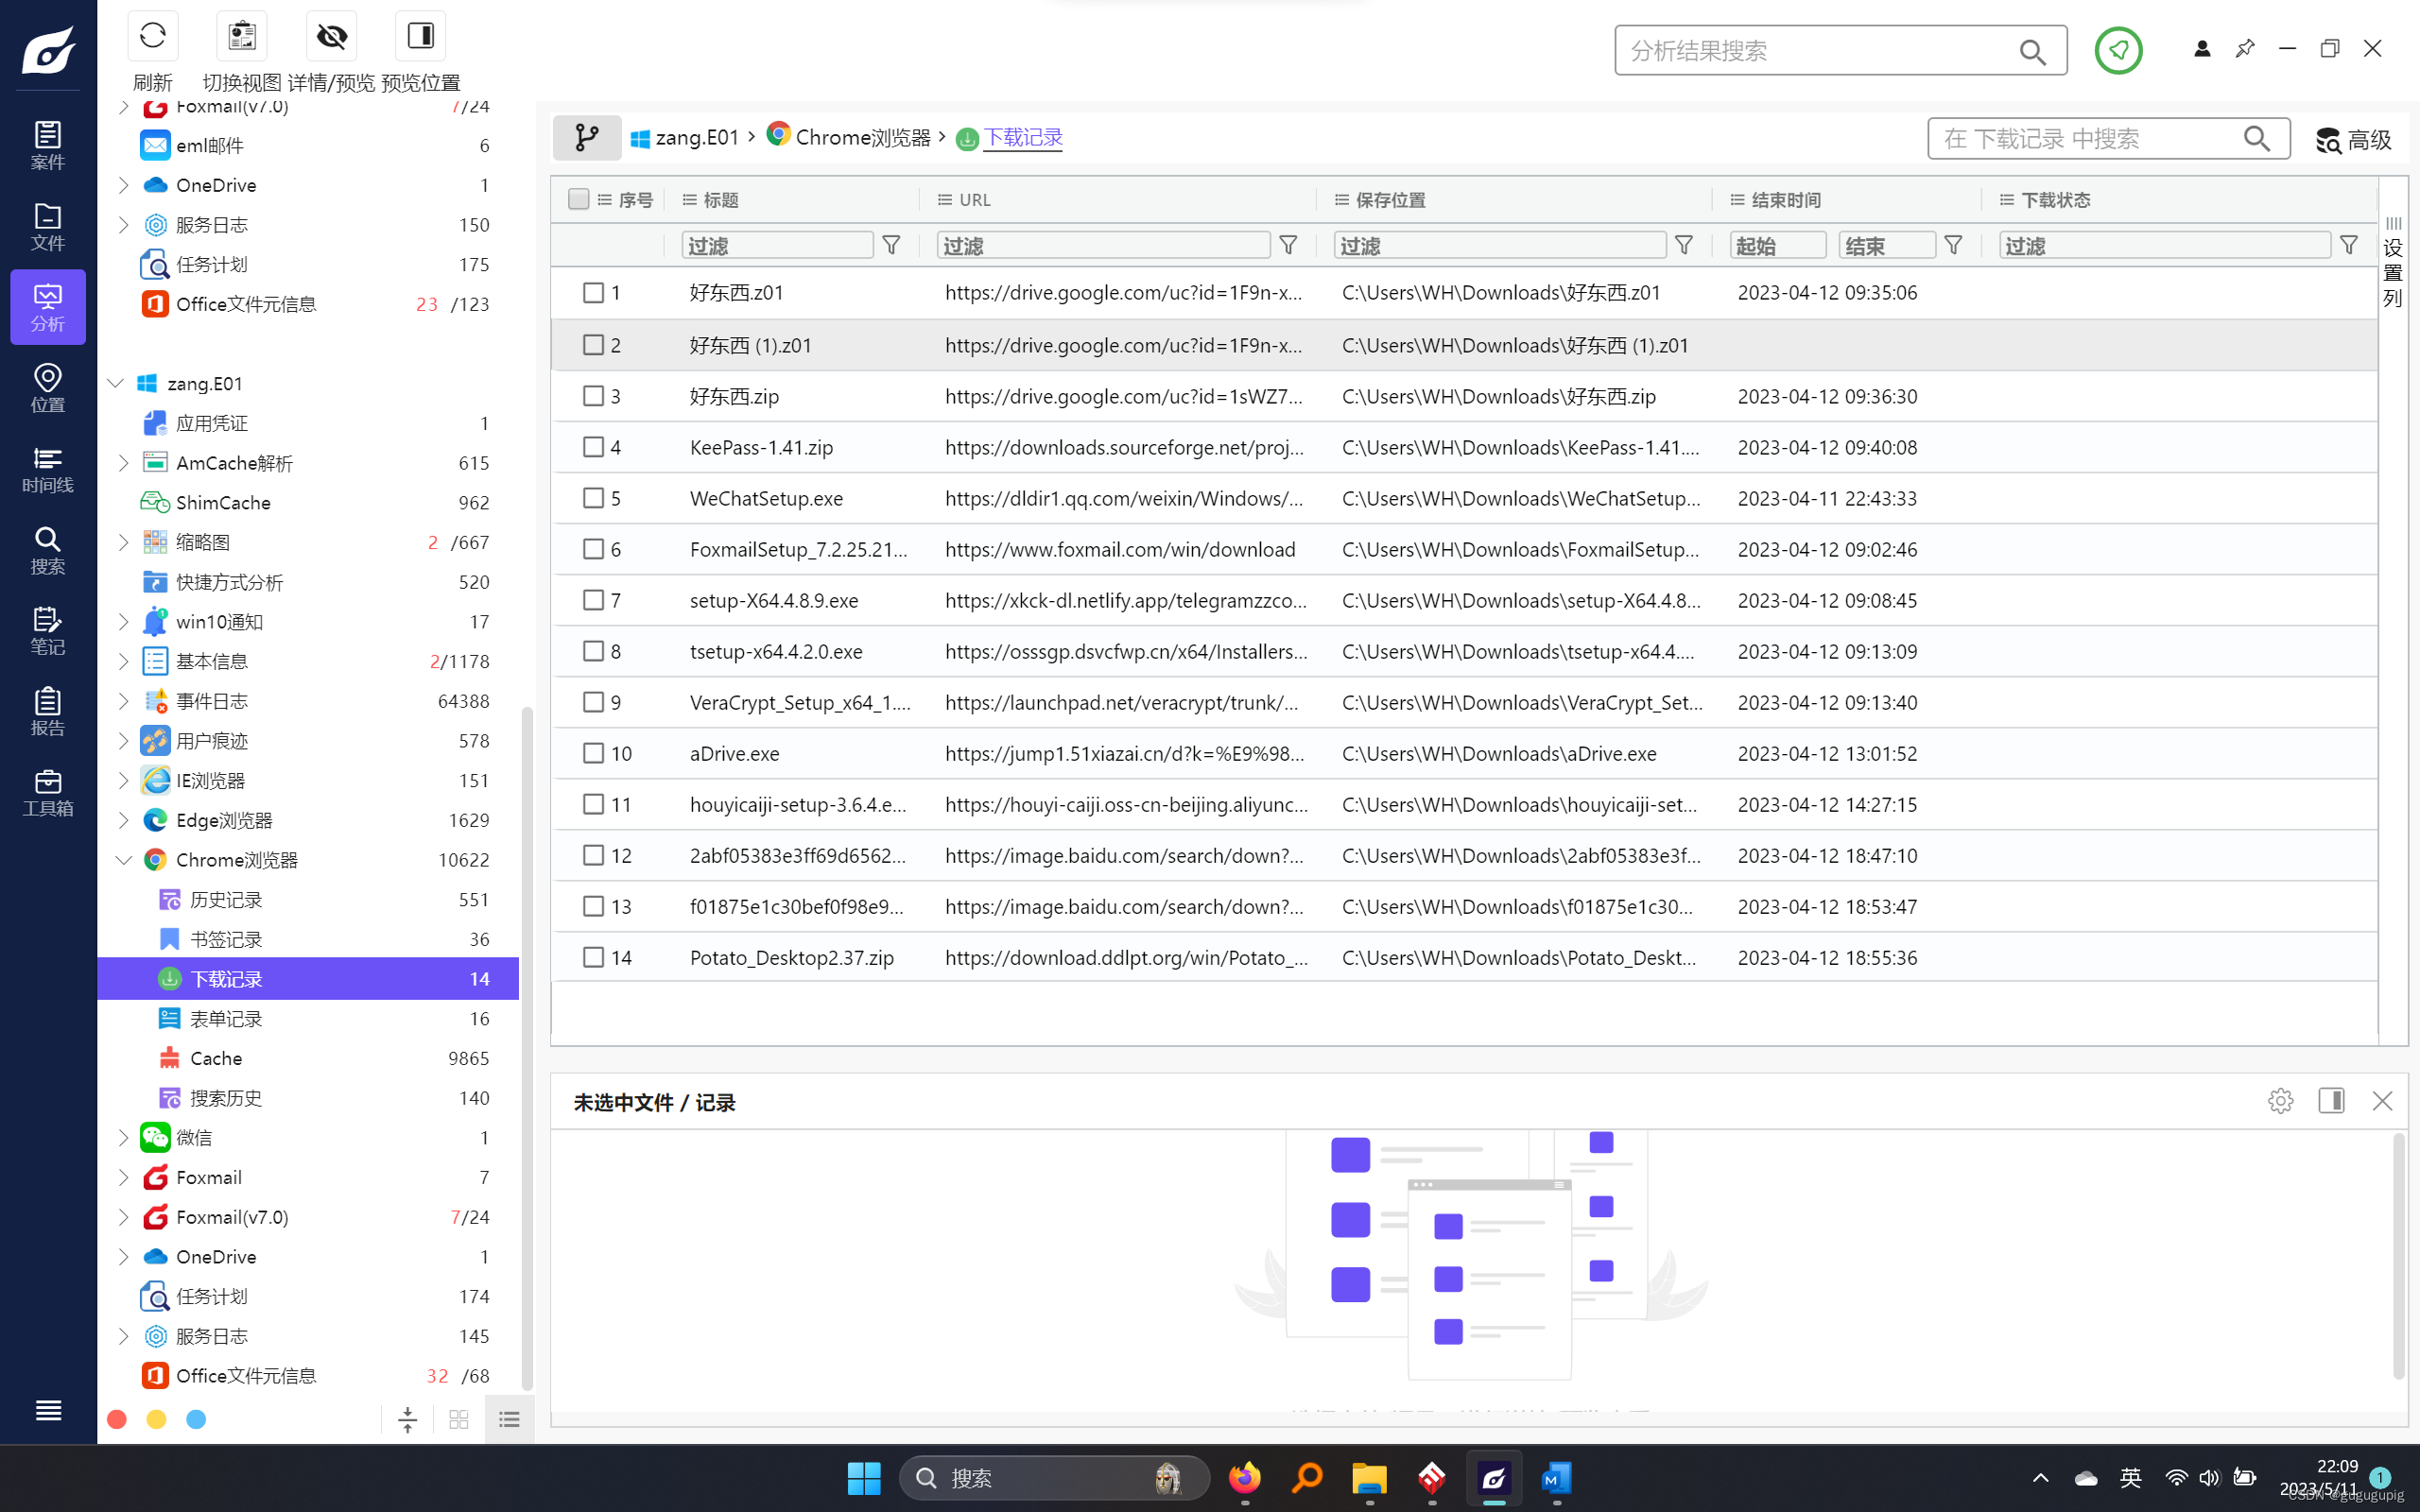
Task: Check the checkbox for row 14 Potato_Desktop2.37.zip
Action: click(593, 957)
